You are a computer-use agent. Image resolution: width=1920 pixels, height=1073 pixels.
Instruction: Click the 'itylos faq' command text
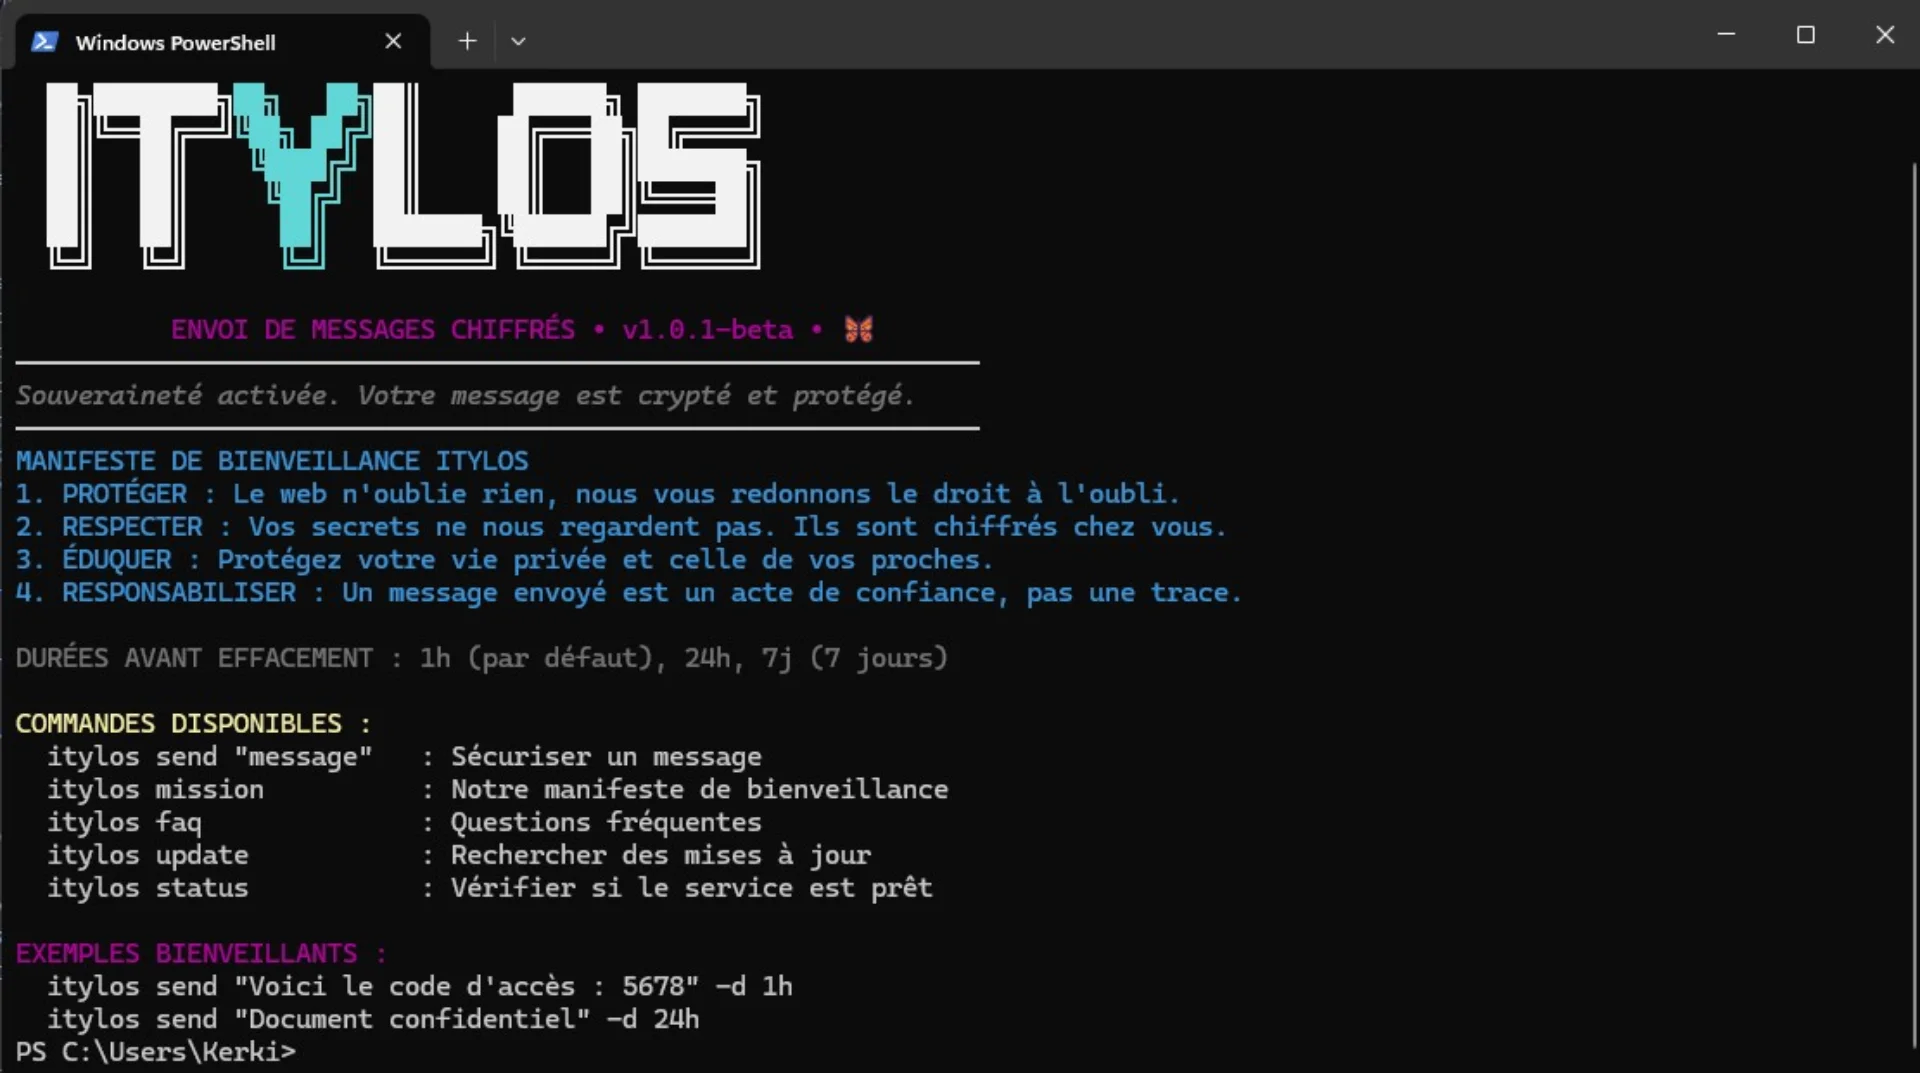click(x=125, y=823)
